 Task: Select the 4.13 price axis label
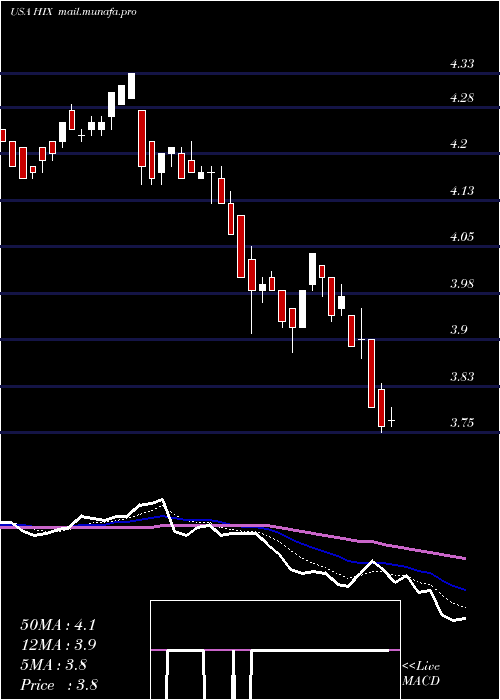(462, 191)
